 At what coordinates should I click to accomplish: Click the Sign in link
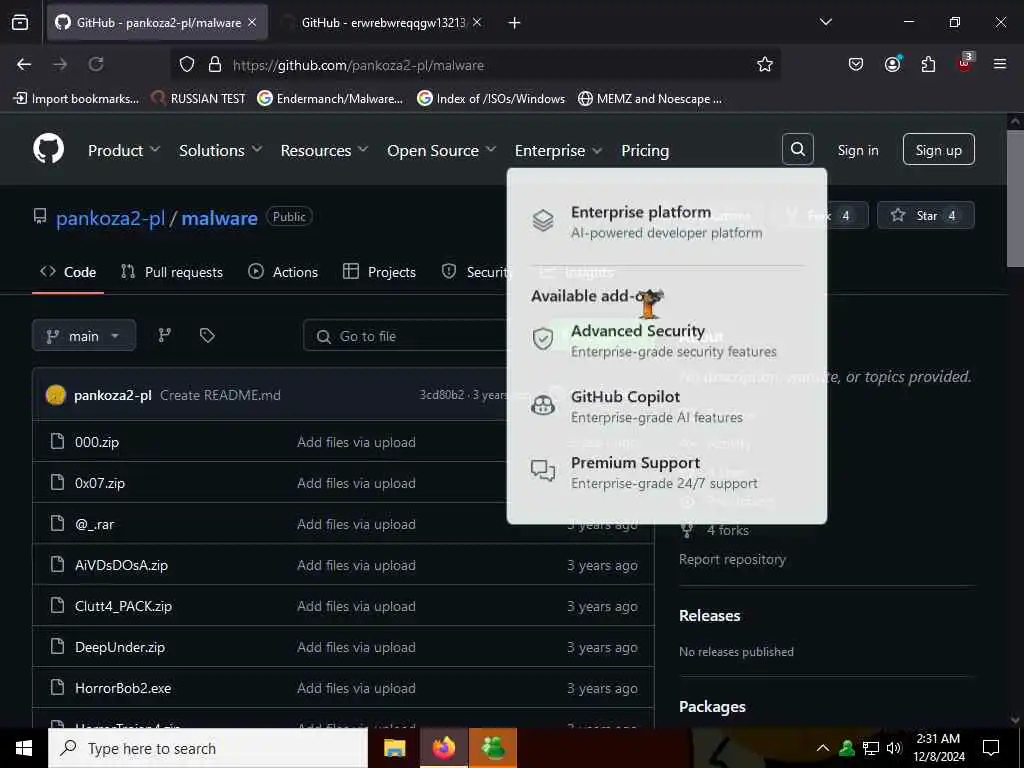coord(857,150)
